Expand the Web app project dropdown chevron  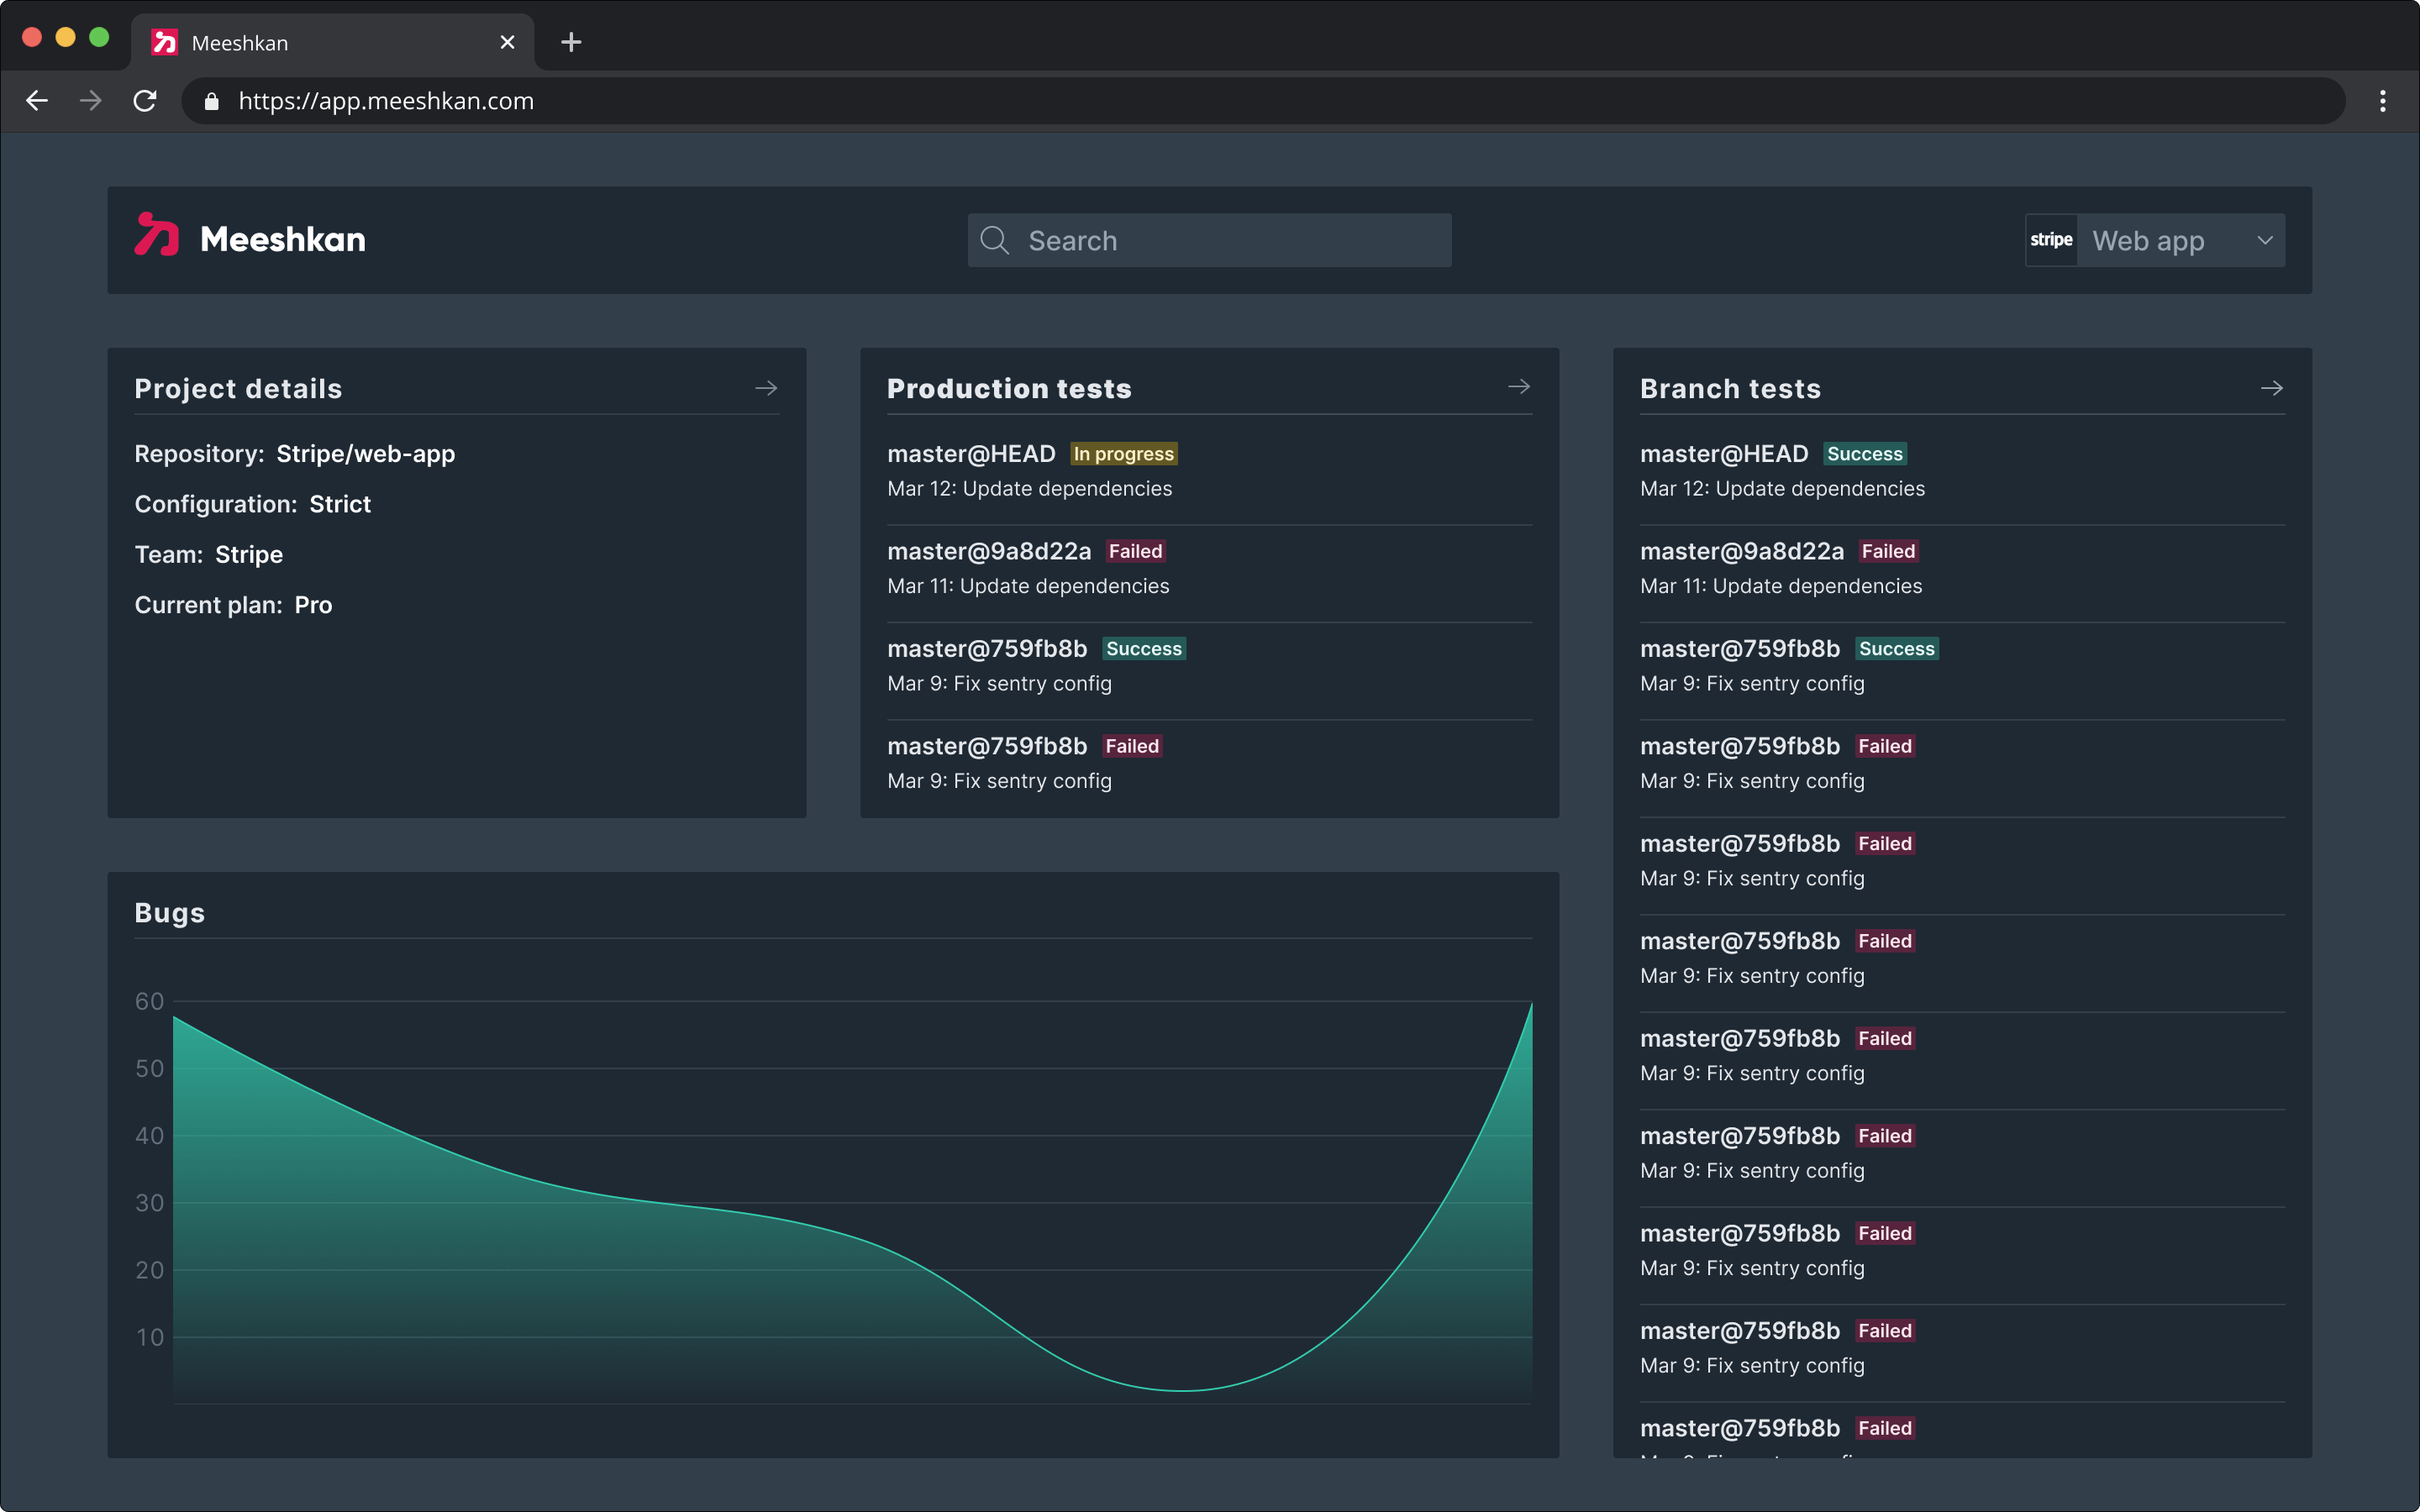(2265, 240)
